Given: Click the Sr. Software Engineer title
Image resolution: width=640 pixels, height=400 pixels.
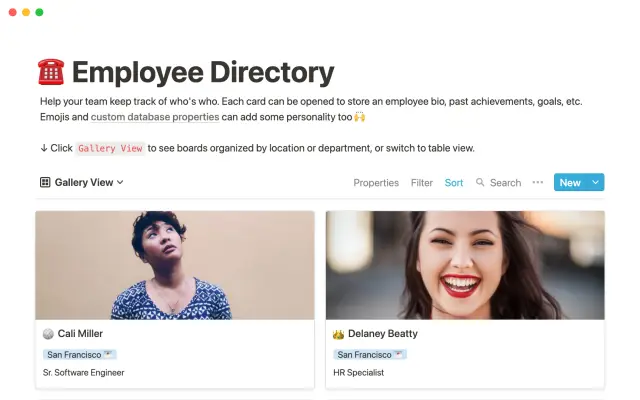Looking at the screenshot, I should 84,373.
